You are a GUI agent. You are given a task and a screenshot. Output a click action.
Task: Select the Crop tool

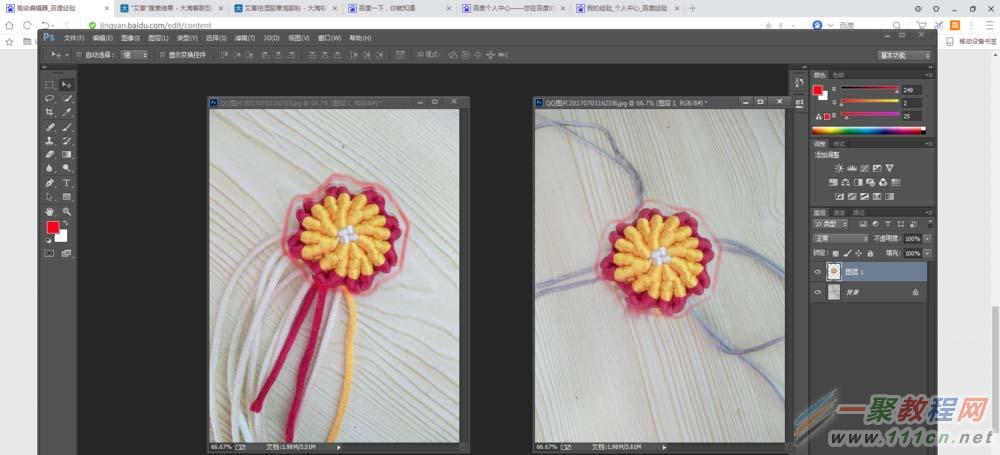[50, 112]
